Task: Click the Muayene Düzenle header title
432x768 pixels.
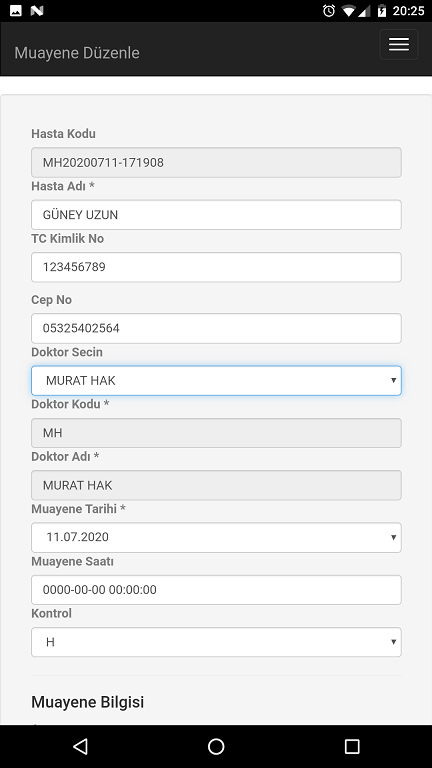Action: 77,53
